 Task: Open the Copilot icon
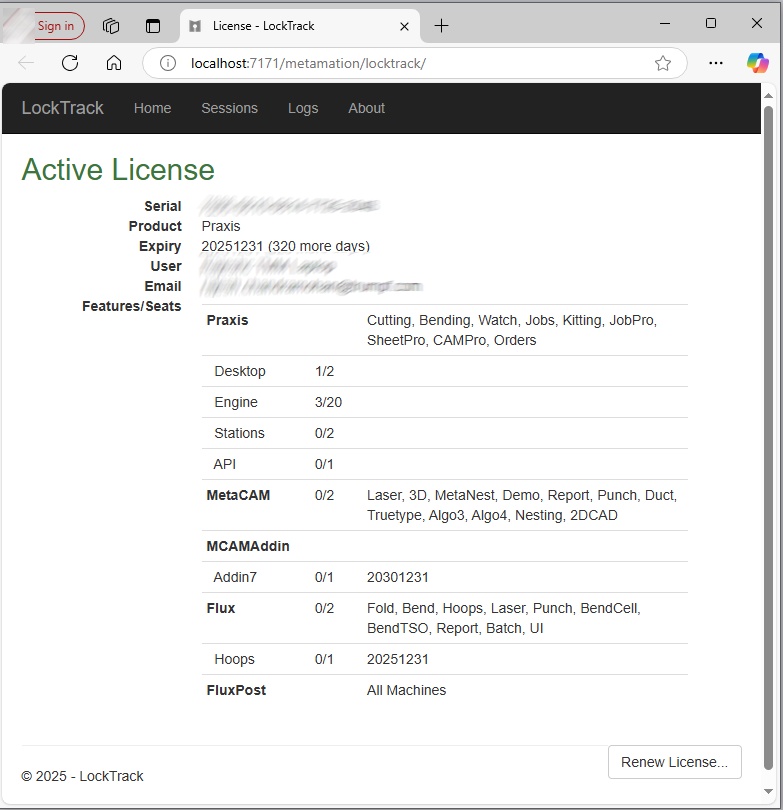click(x=757, y=63)
